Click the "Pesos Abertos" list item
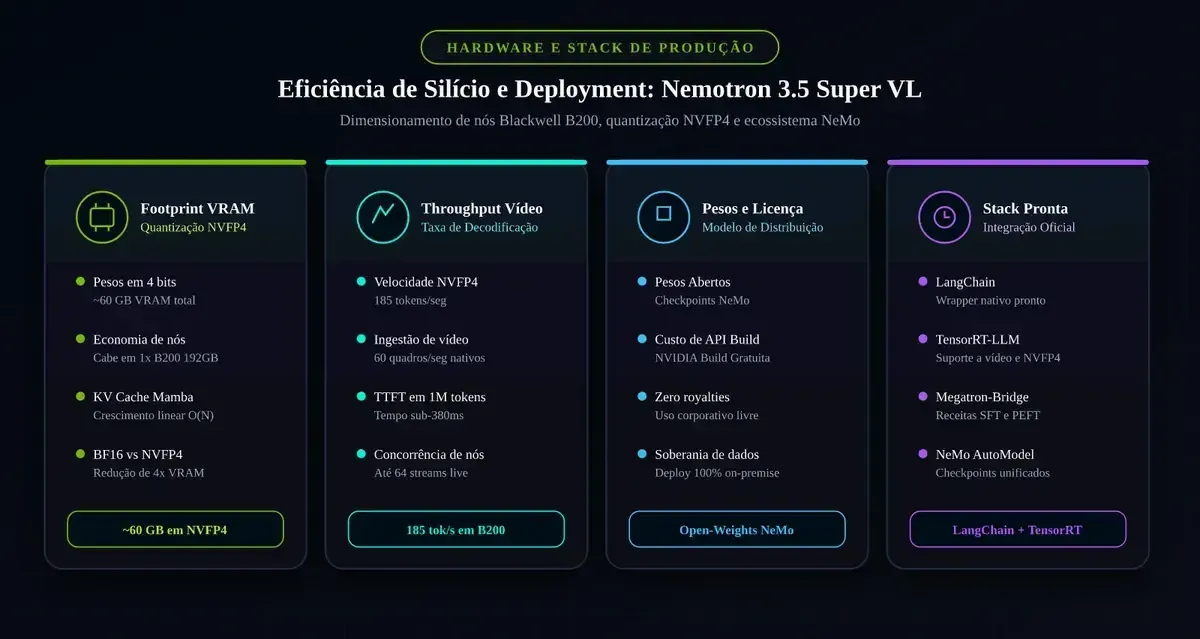The width and height of the screenshot is (1200, 639). tap(693, 282)
